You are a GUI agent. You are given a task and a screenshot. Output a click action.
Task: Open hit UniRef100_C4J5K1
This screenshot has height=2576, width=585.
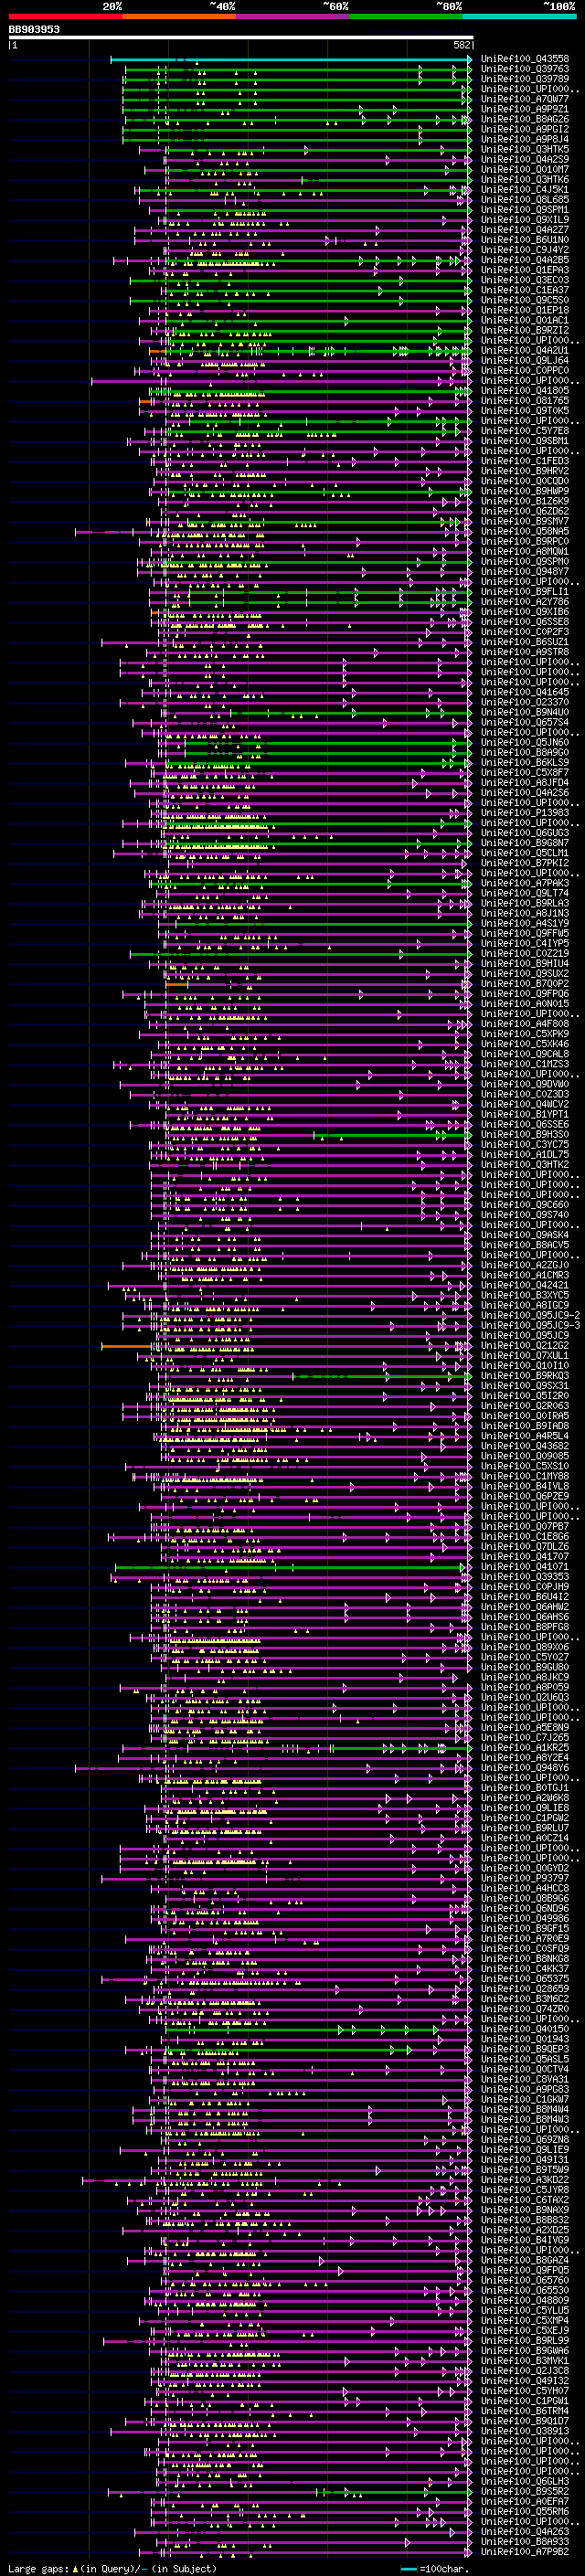tap(525, 189)
